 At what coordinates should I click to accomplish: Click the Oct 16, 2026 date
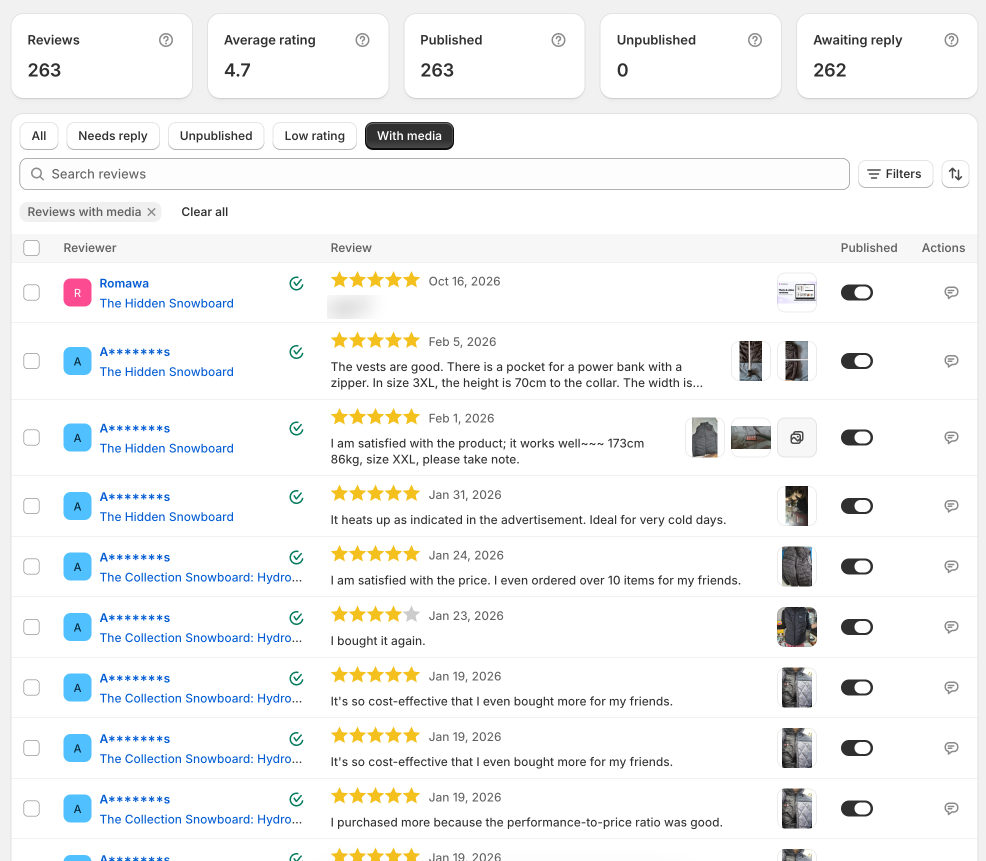click(x=464, y=282)
